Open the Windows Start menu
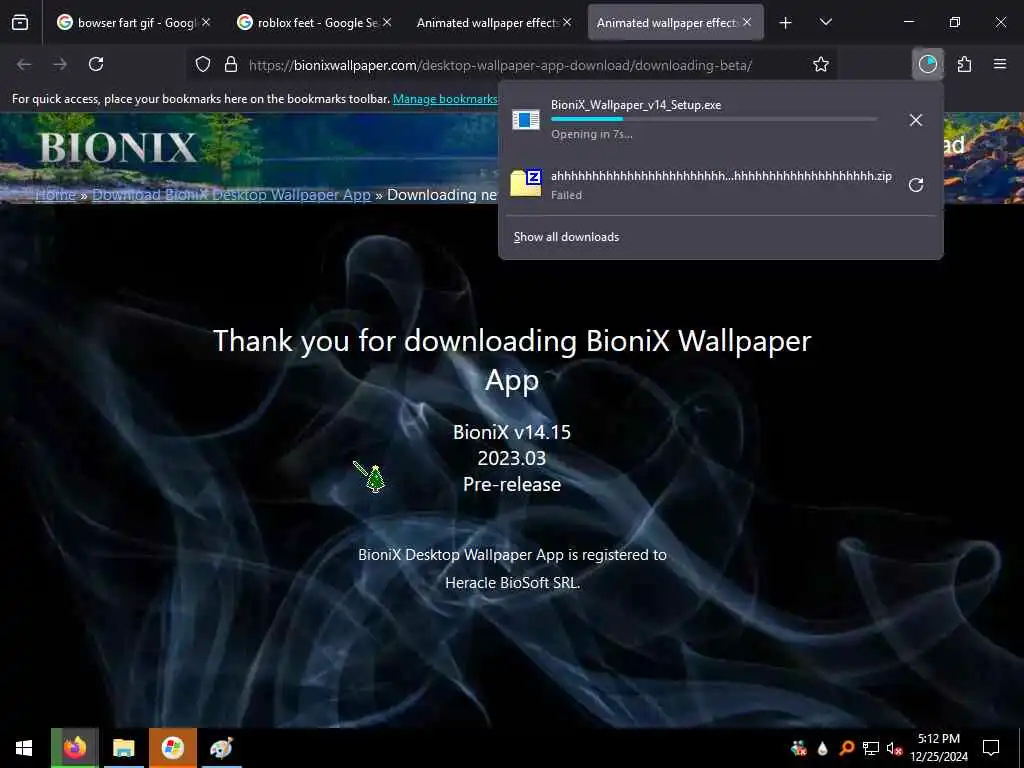Screen dimensions: 1024x768 pos(24,748)
